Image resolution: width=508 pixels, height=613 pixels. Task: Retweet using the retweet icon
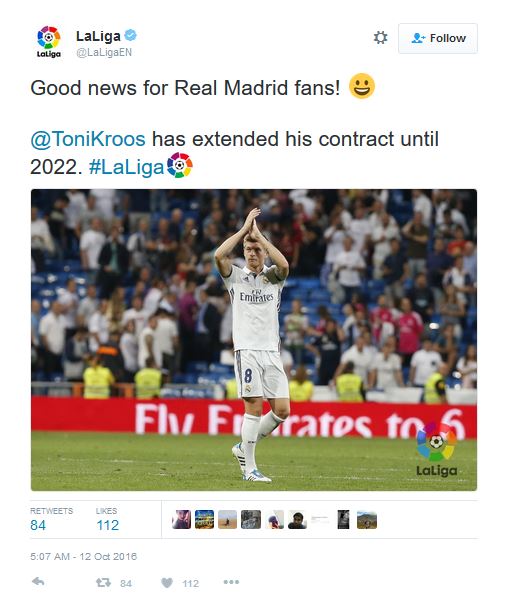click(x=103, y=583)
